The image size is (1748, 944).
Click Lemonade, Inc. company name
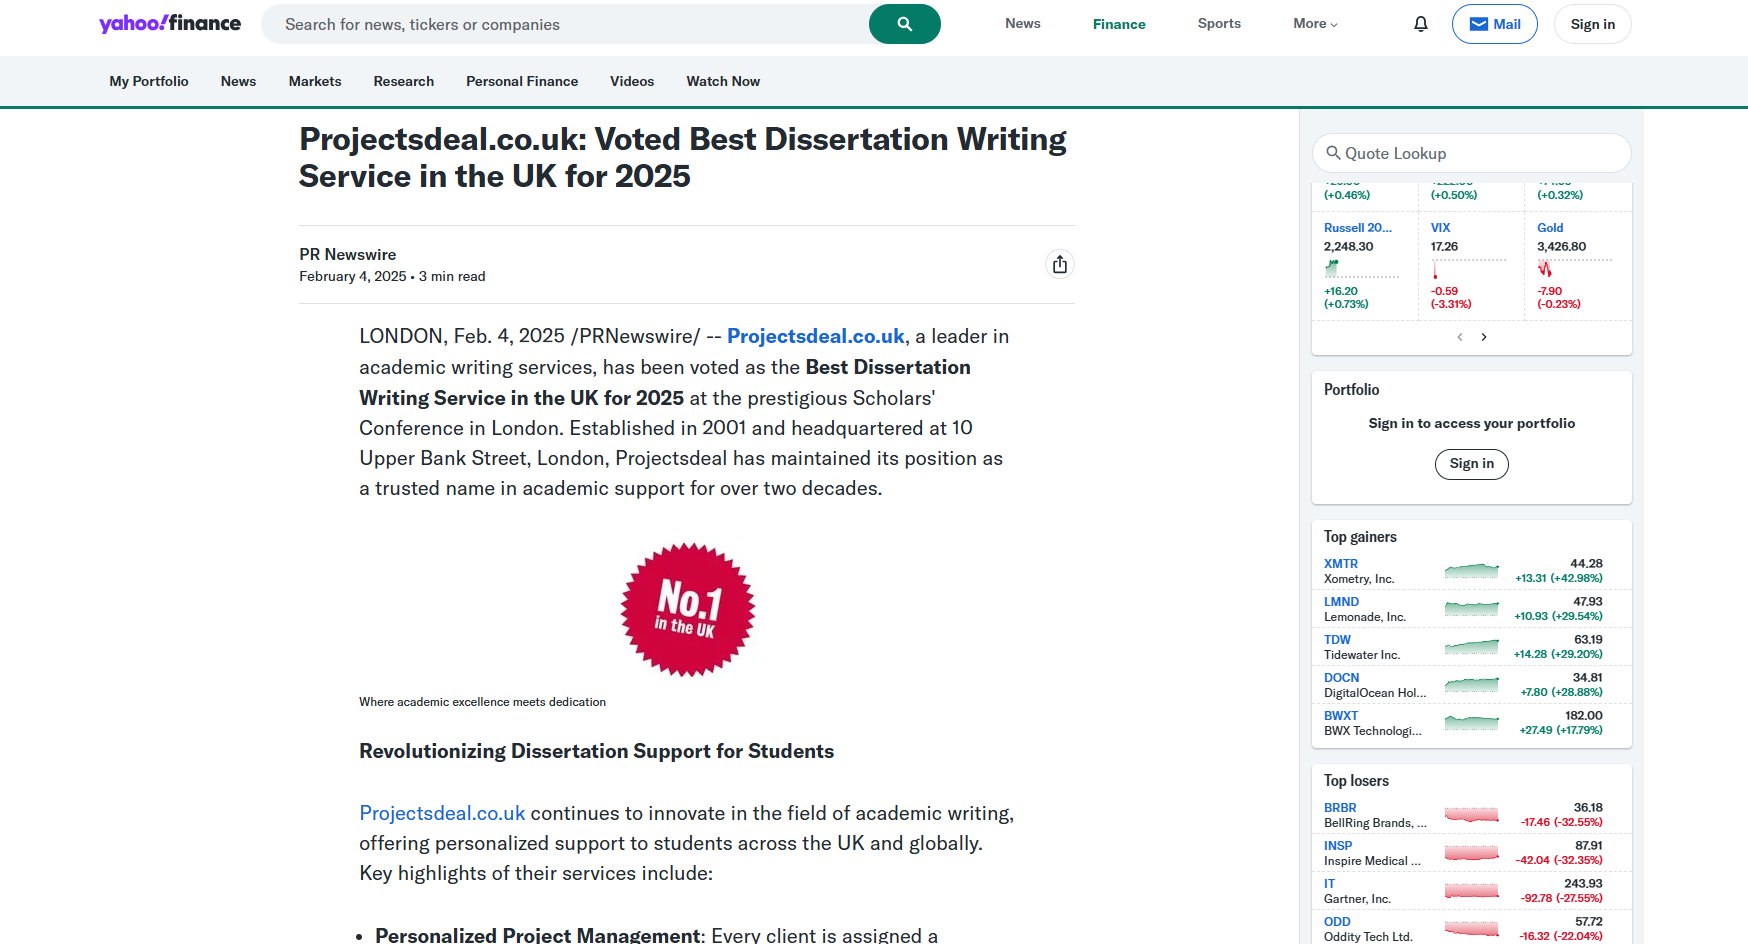coord(1365,617)
